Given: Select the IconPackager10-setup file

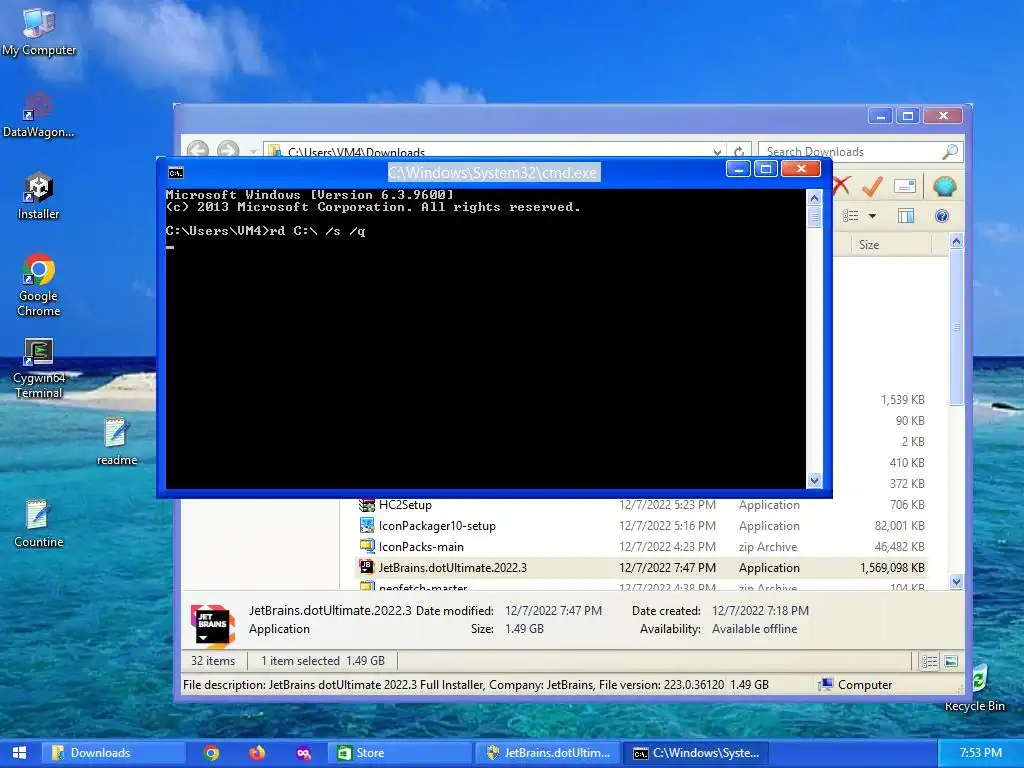Looking at the screenshot, I should pos(642,526).
